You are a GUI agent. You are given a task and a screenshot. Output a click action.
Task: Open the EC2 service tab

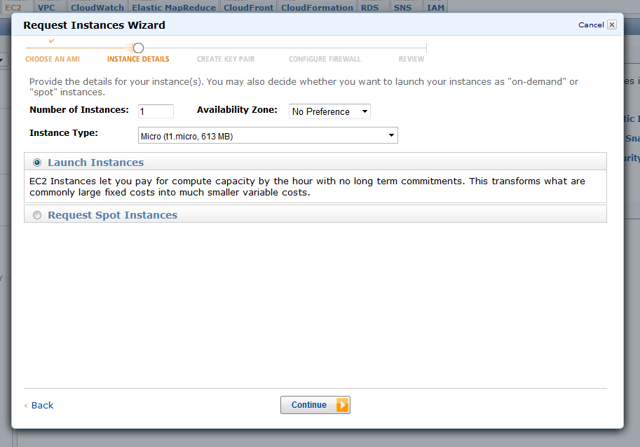13,7
